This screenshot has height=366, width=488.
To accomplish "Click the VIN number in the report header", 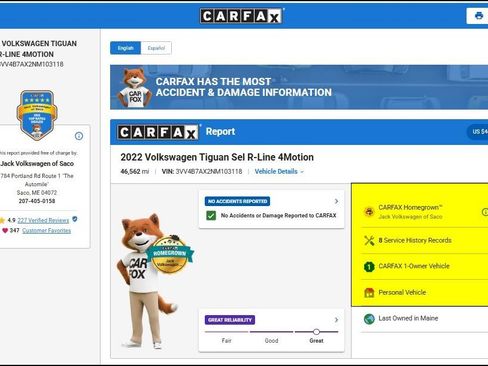I will click(x=209, y=171).
